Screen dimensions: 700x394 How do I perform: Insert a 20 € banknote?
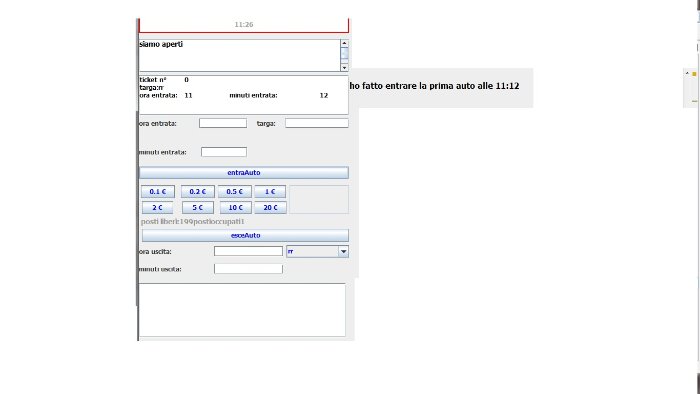270,207
